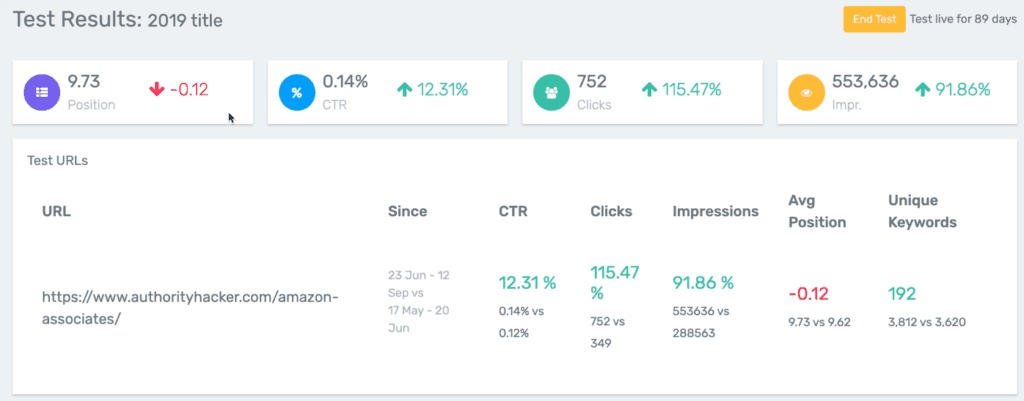Image resolution: width=1024 pixels, height=401 pixels.
Task: Click the green Clicks people icon
Action: [552, 91]
